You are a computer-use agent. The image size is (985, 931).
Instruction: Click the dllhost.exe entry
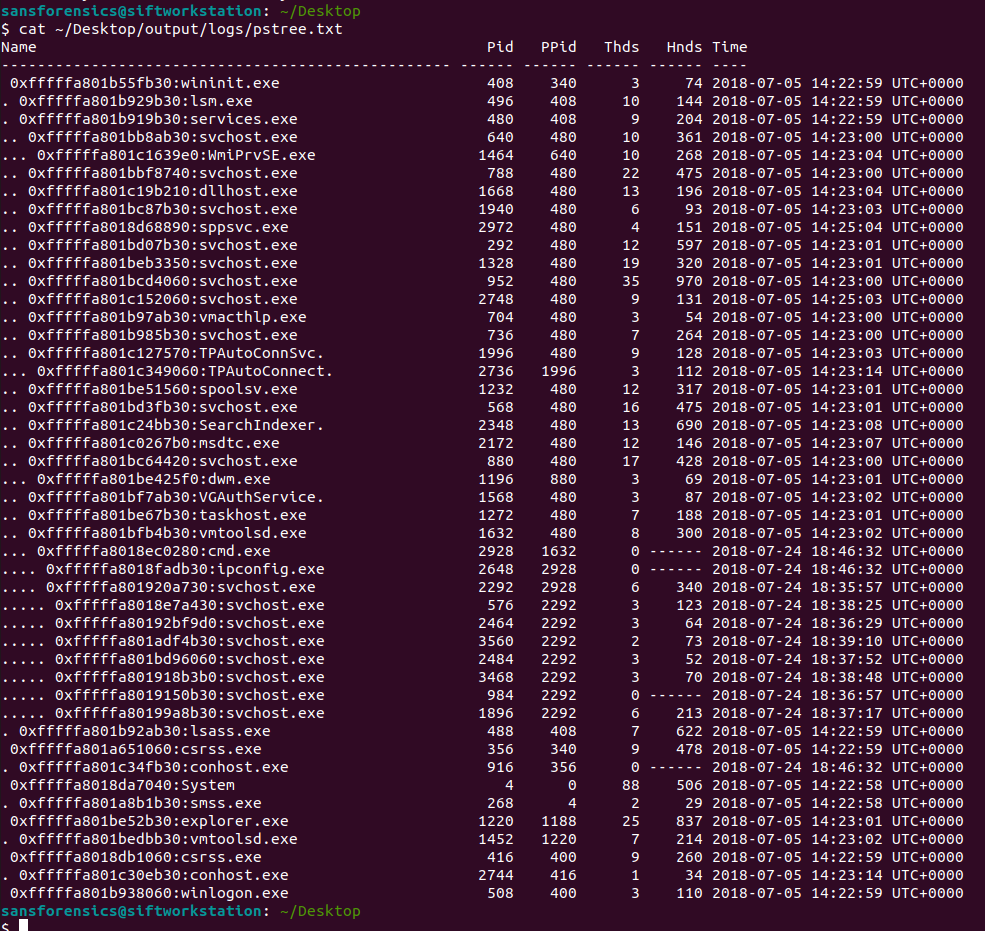[x=163, y=192]
